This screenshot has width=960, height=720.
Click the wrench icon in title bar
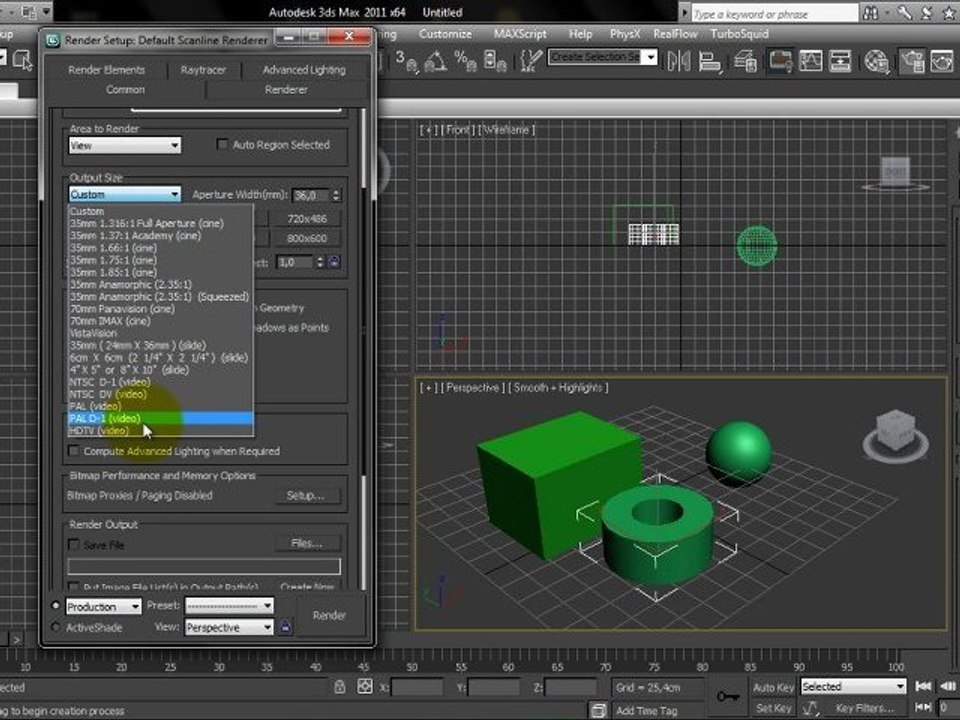(x=905, y=13)
